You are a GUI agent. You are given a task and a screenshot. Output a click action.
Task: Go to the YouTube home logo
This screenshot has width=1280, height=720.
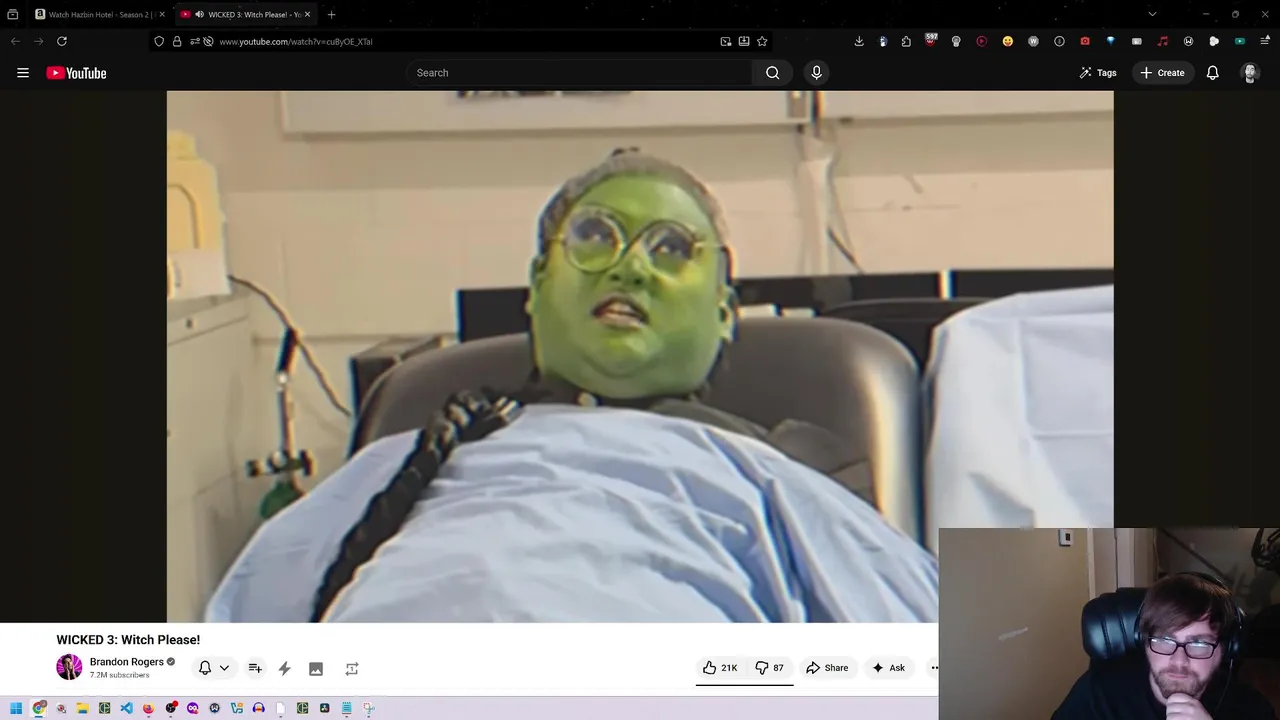pyautogui.click(x=76, y=73)
